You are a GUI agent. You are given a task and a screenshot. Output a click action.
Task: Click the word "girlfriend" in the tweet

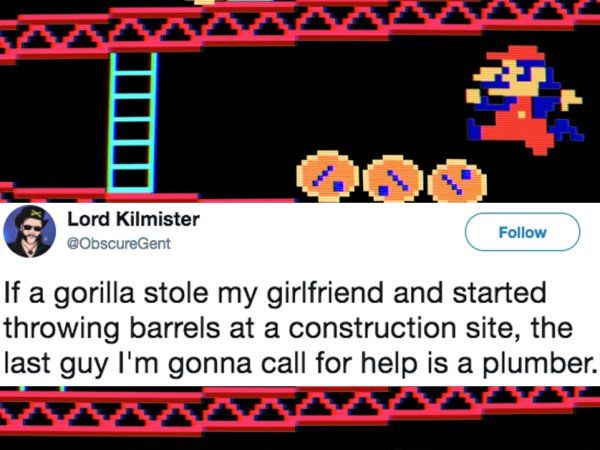325,294
